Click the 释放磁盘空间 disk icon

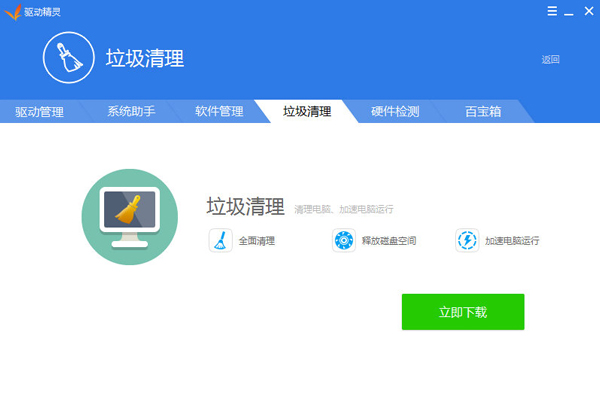point(343,241)
